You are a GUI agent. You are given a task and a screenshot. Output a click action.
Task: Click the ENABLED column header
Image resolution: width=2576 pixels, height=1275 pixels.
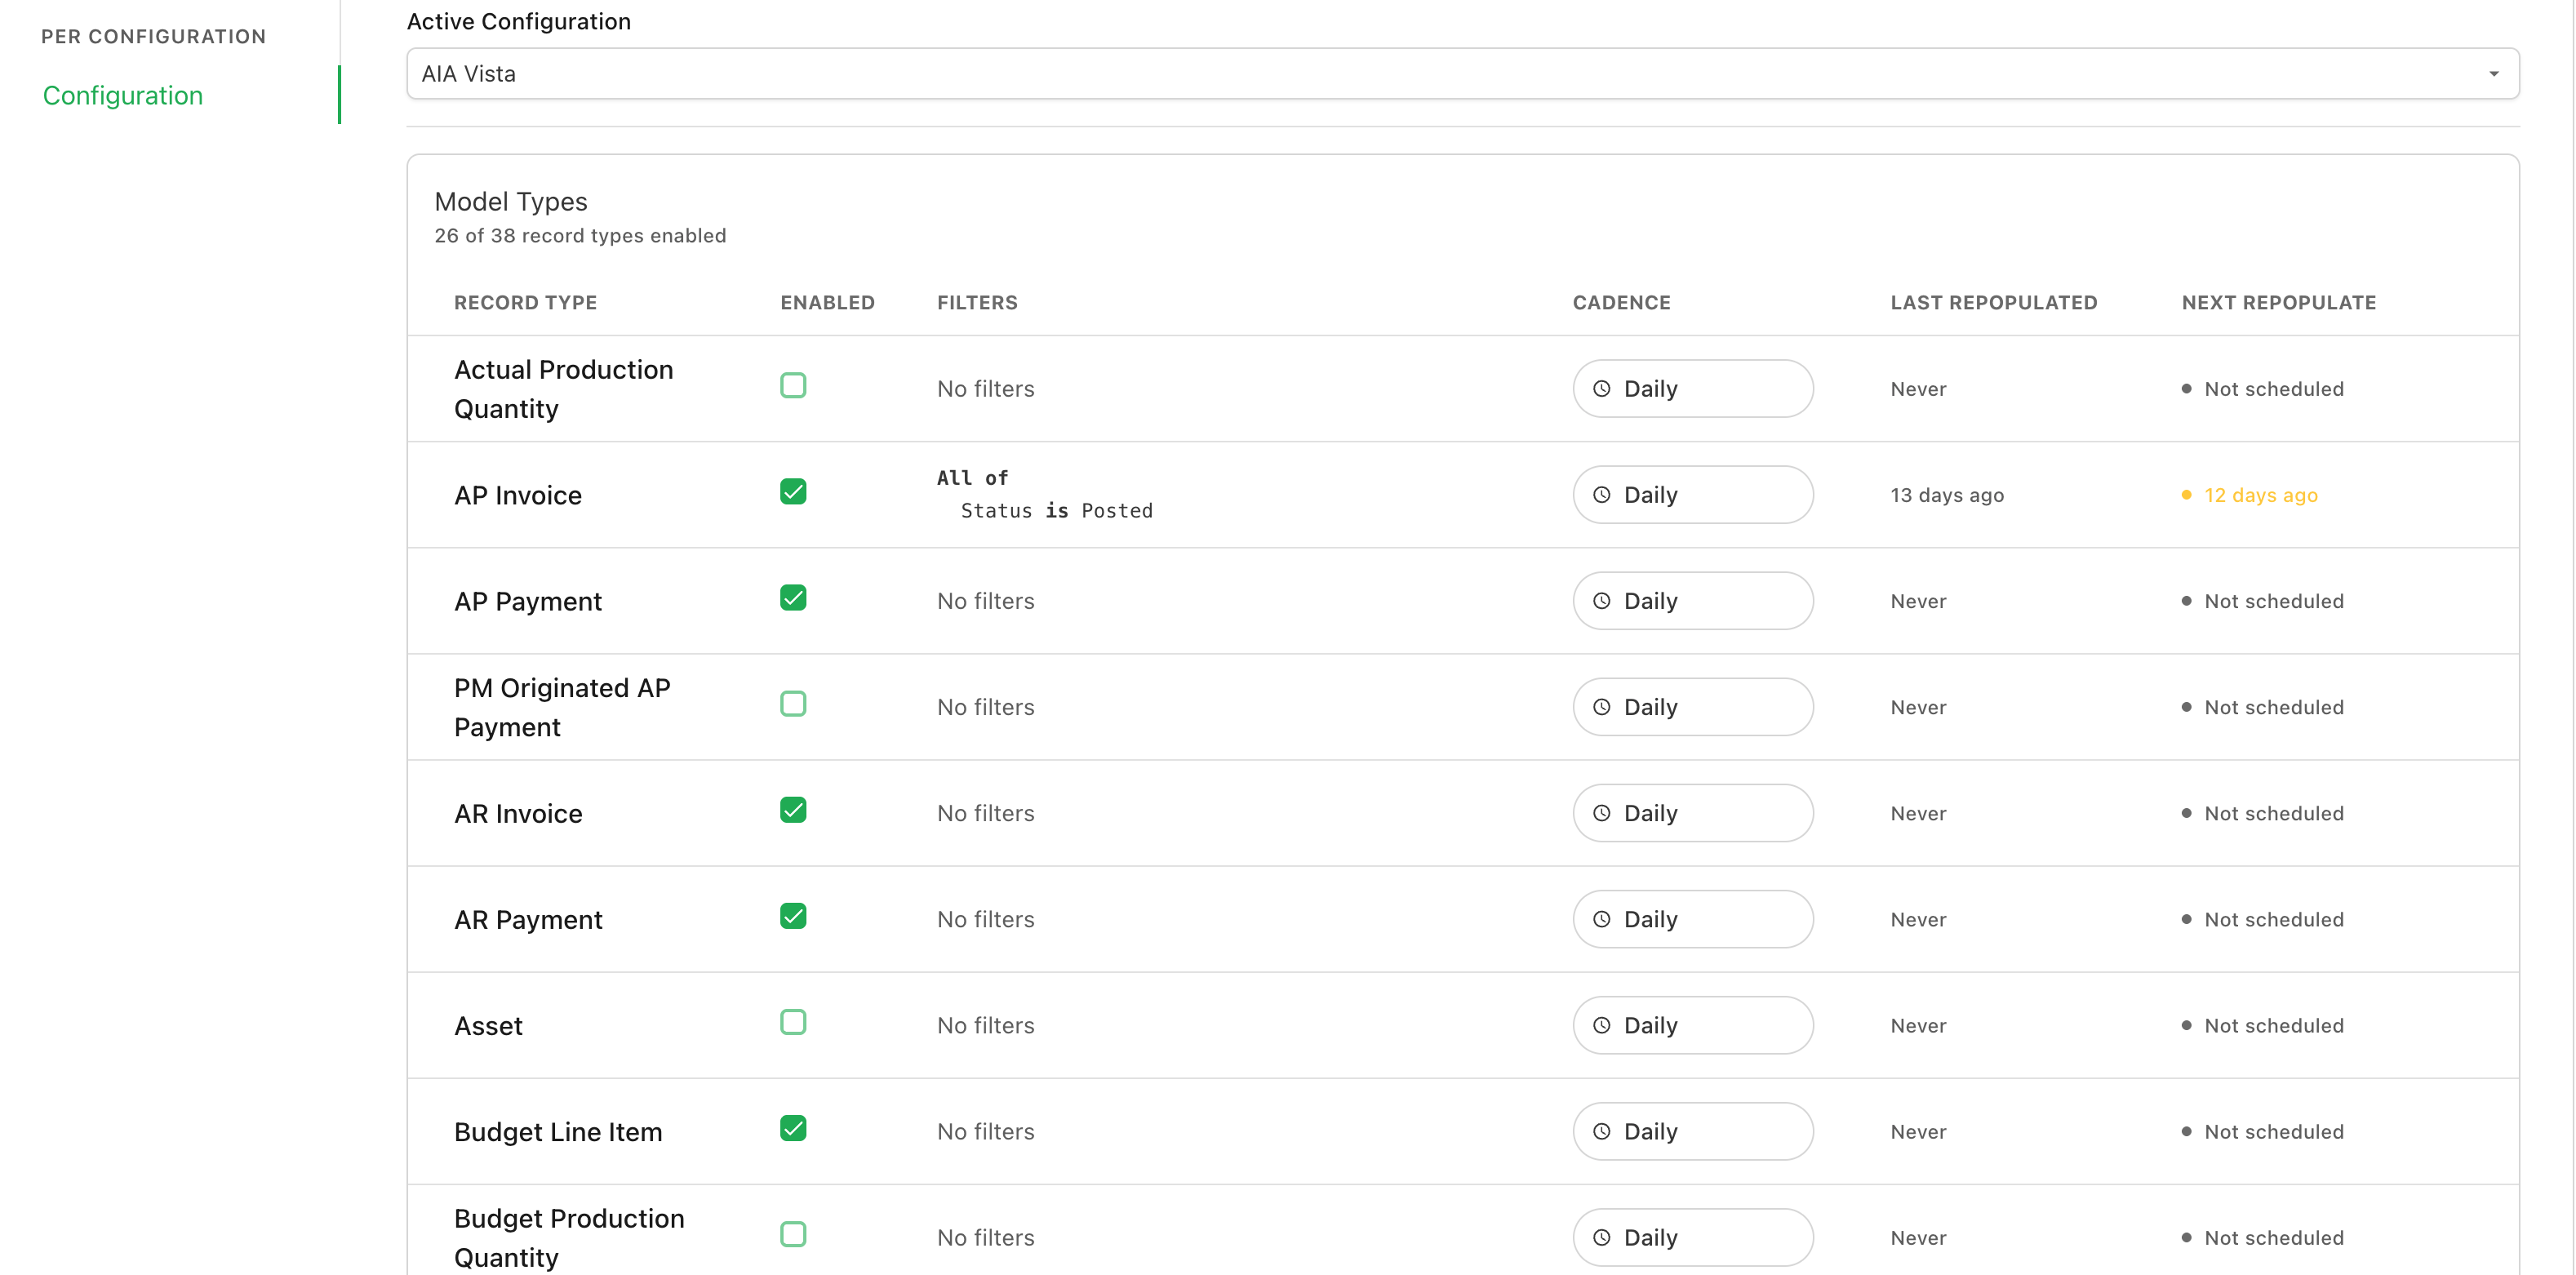coord(827,302)
